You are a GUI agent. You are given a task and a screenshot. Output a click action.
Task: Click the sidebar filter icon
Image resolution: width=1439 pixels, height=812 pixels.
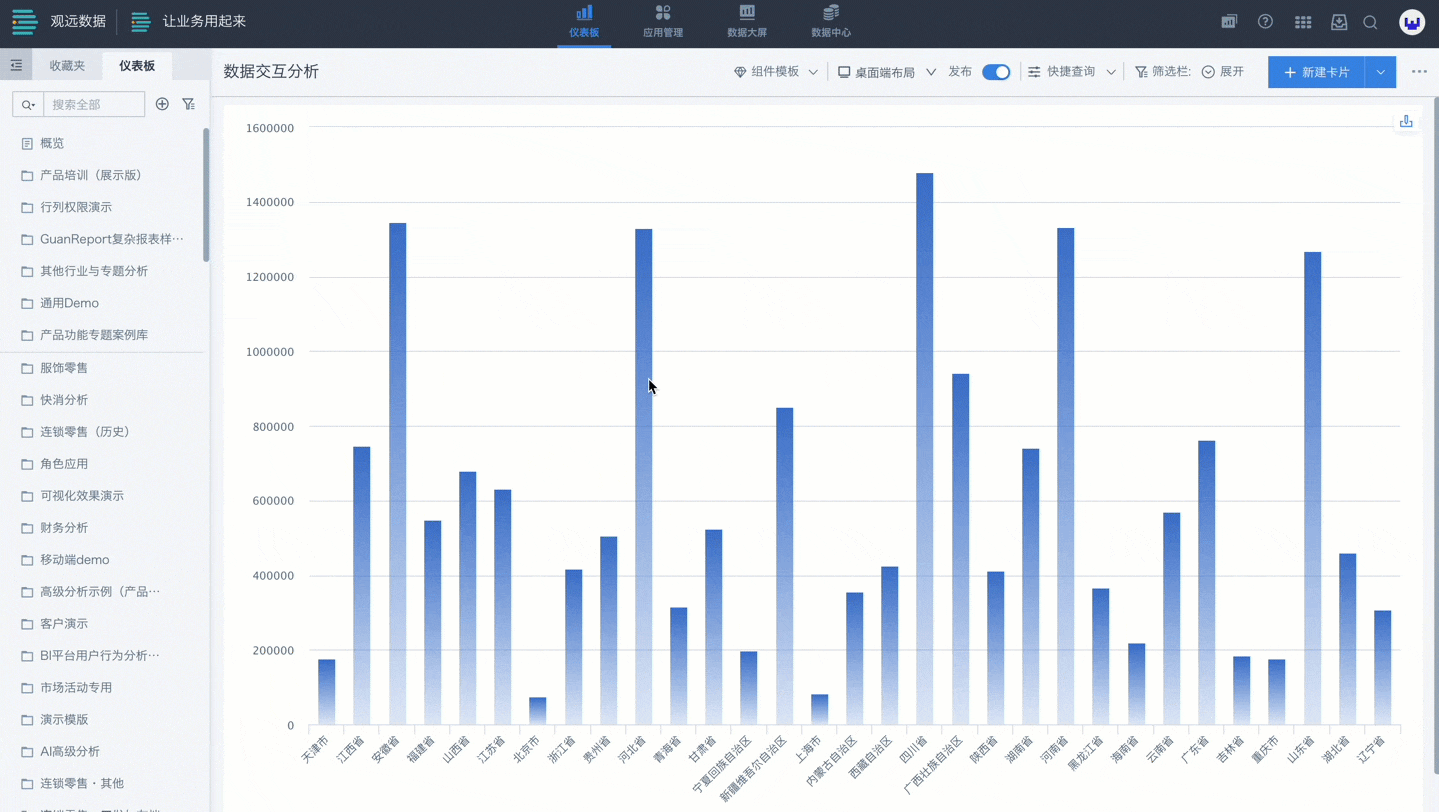coord(189,104)
